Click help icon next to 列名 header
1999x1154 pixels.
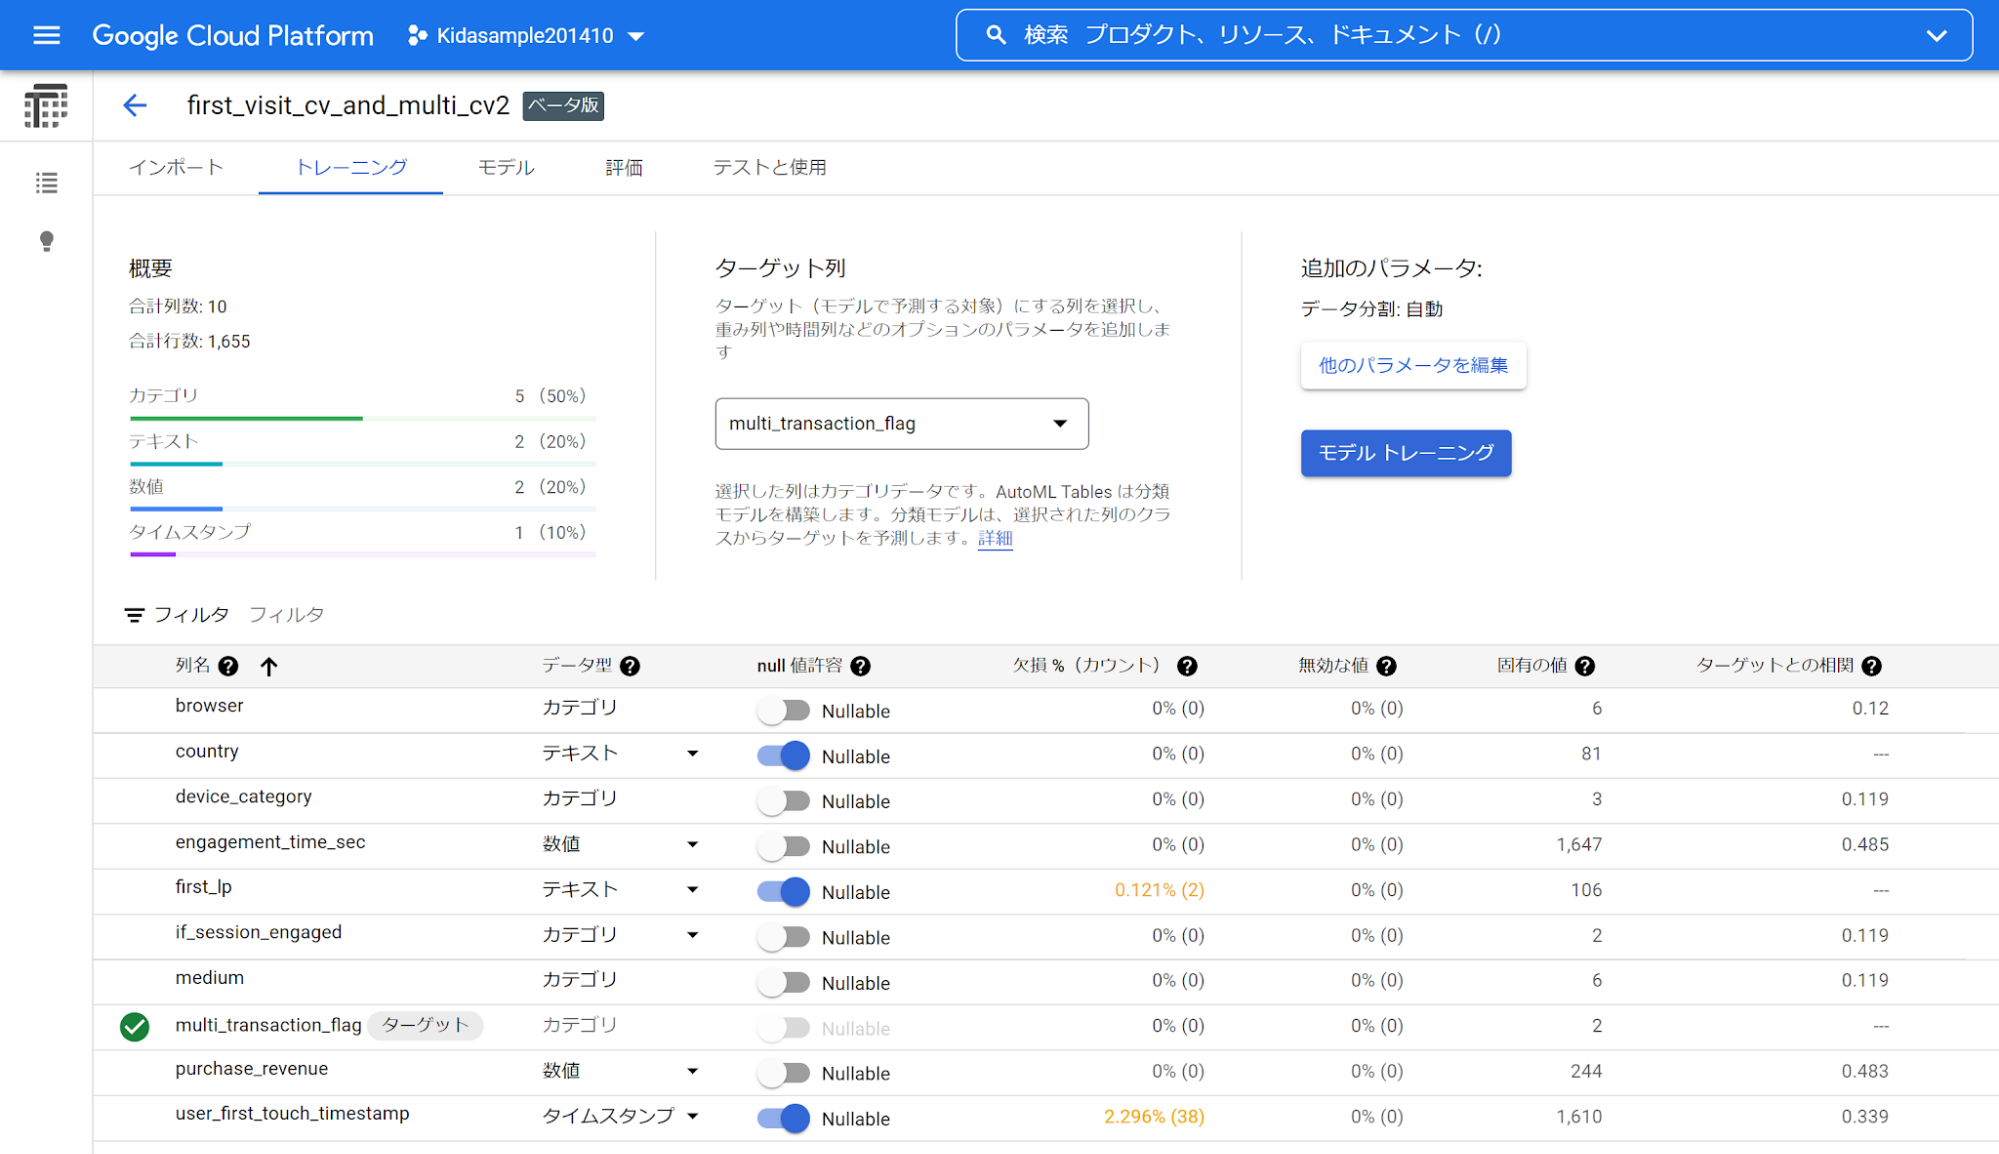(x=228, y=666)
